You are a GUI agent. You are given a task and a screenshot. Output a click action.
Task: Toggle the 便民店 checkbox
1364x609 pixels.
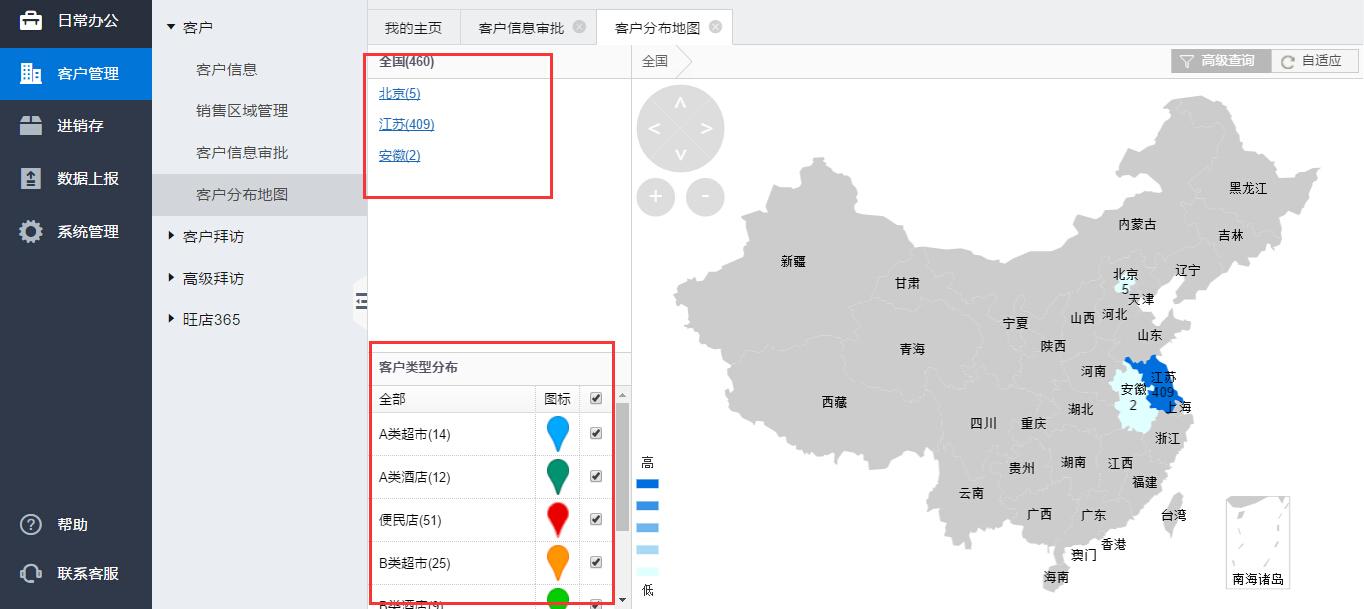coord(596,520)
